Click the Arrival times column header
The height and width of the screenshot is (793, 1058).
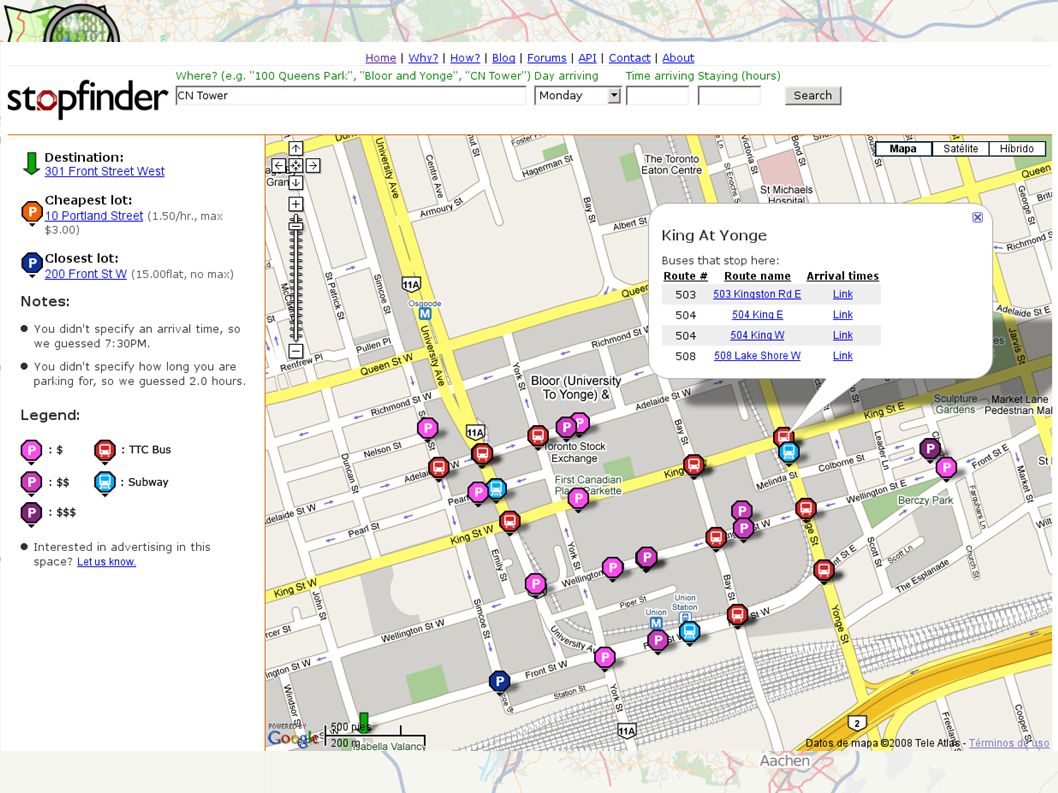point(843,276)
